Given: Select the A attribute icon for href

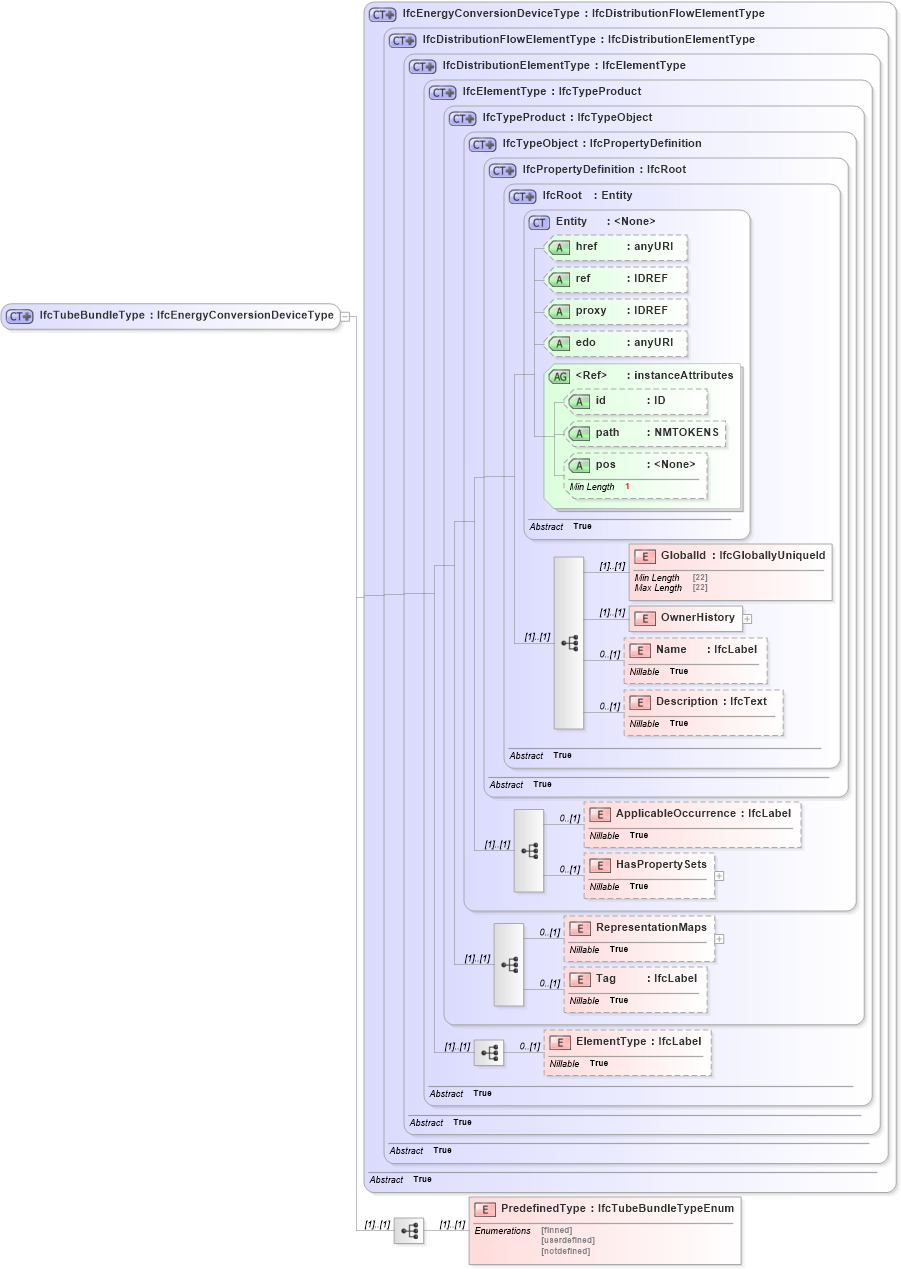Looking at the screenshot, I should click(x=560, y=247).
